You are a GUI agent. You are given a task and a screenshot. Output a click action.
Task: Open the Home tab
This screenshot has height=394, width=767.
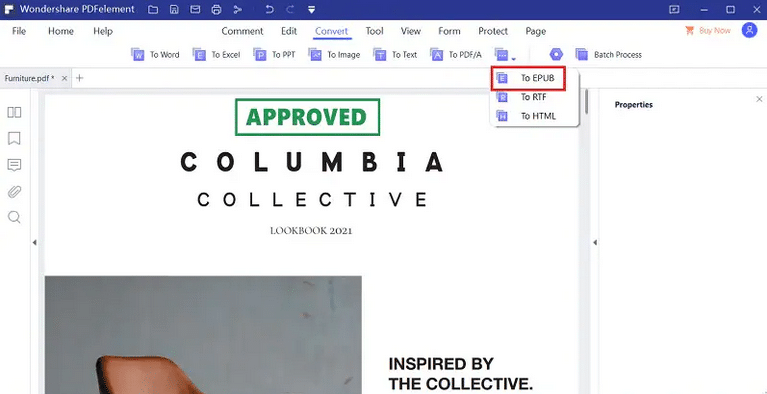[x=61, y=31]
